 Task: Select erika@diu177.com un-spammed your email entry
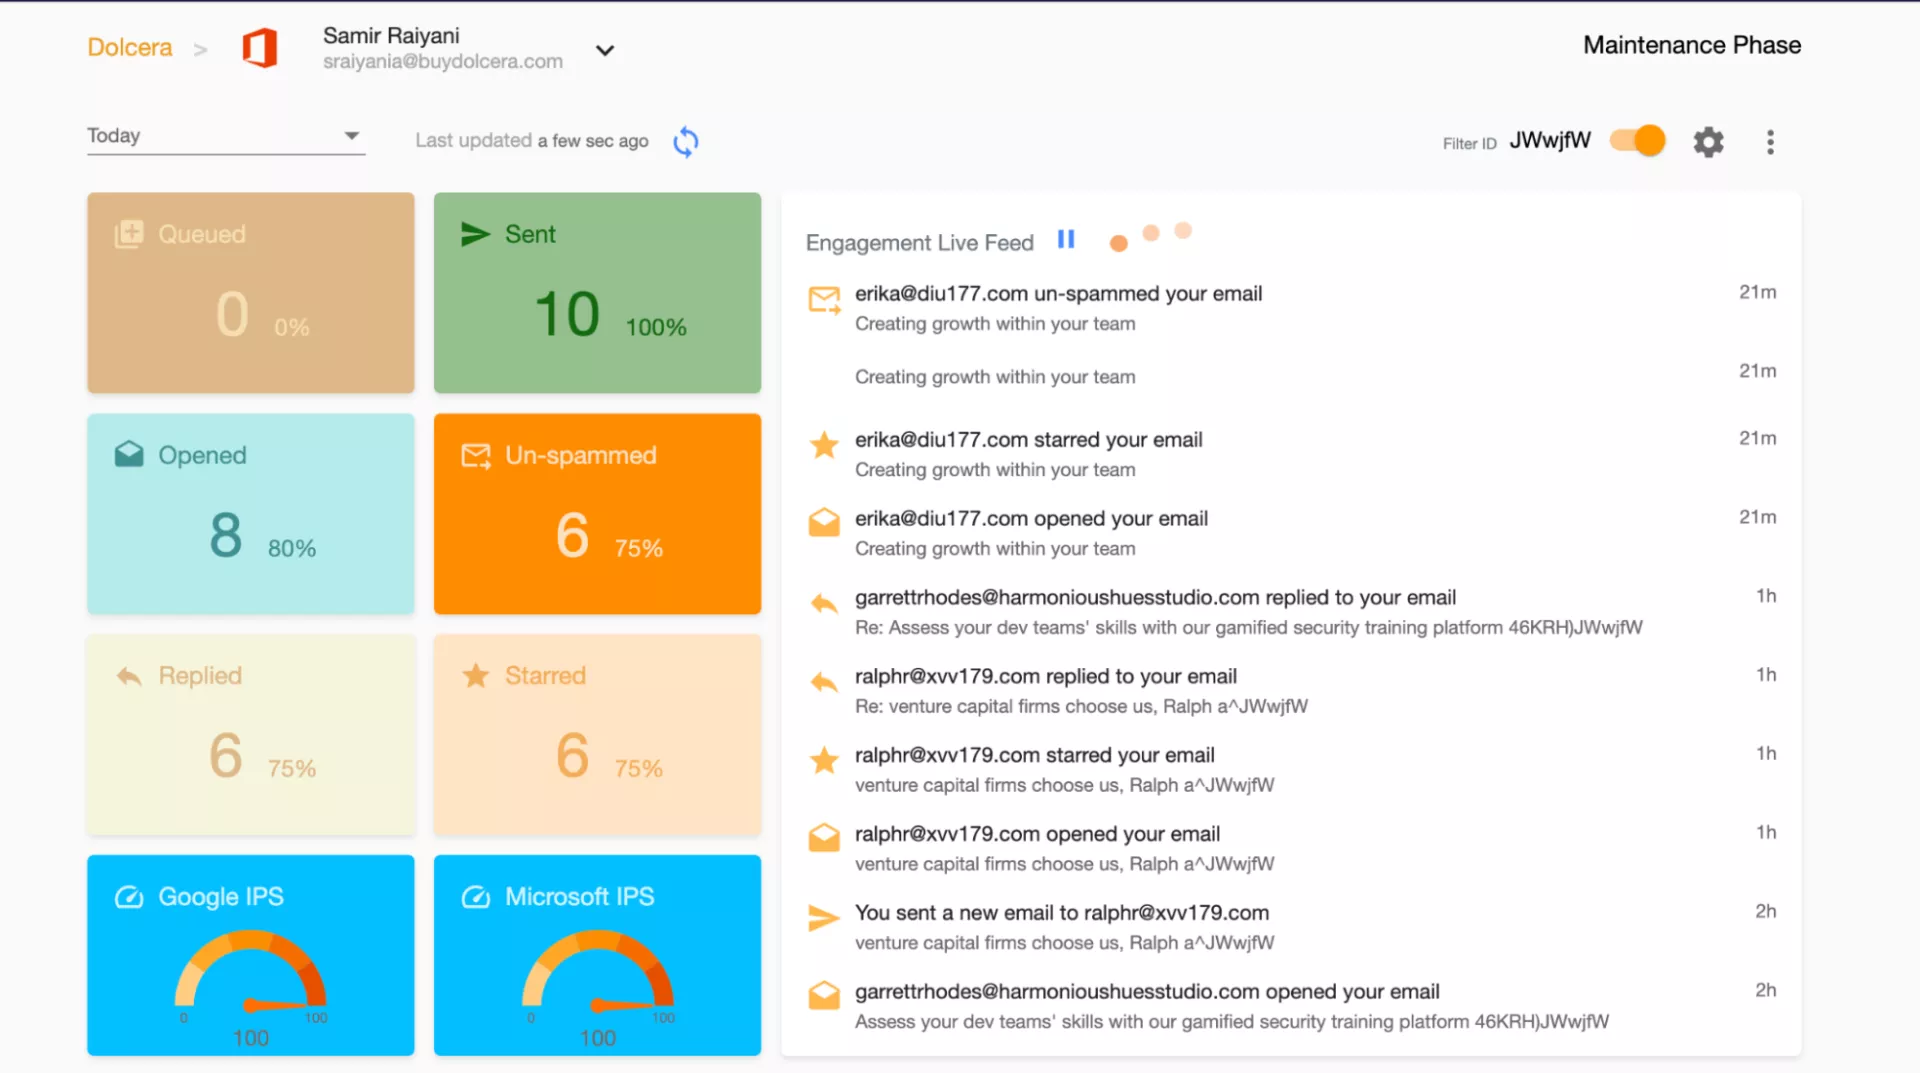coord(1057,294)
